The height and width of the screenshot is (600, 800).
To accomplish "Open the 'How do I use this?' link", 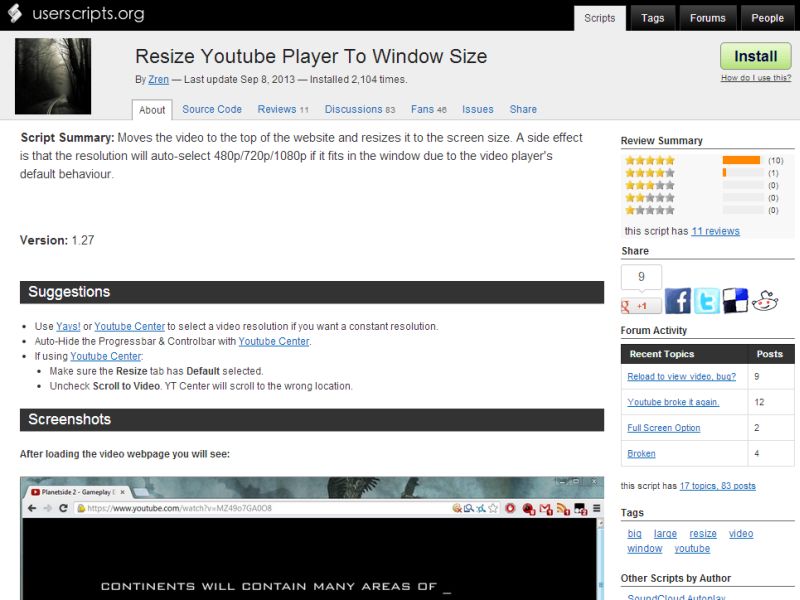I will [x=756, y=78].
